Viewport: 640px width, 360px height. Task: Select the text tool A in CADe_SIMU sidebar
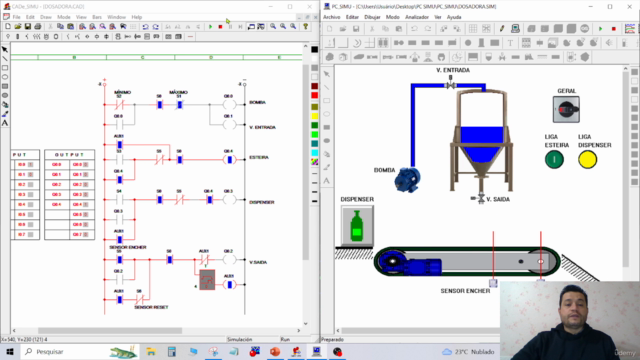(x=5, y=122)
